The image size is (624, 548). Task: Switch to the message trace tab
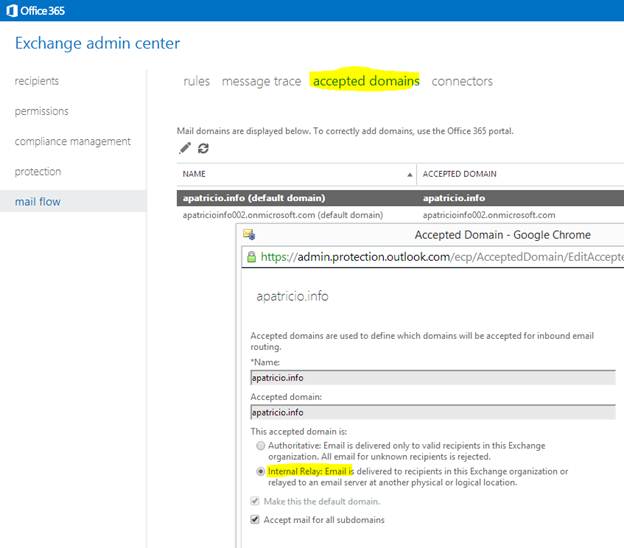[261, 81]
